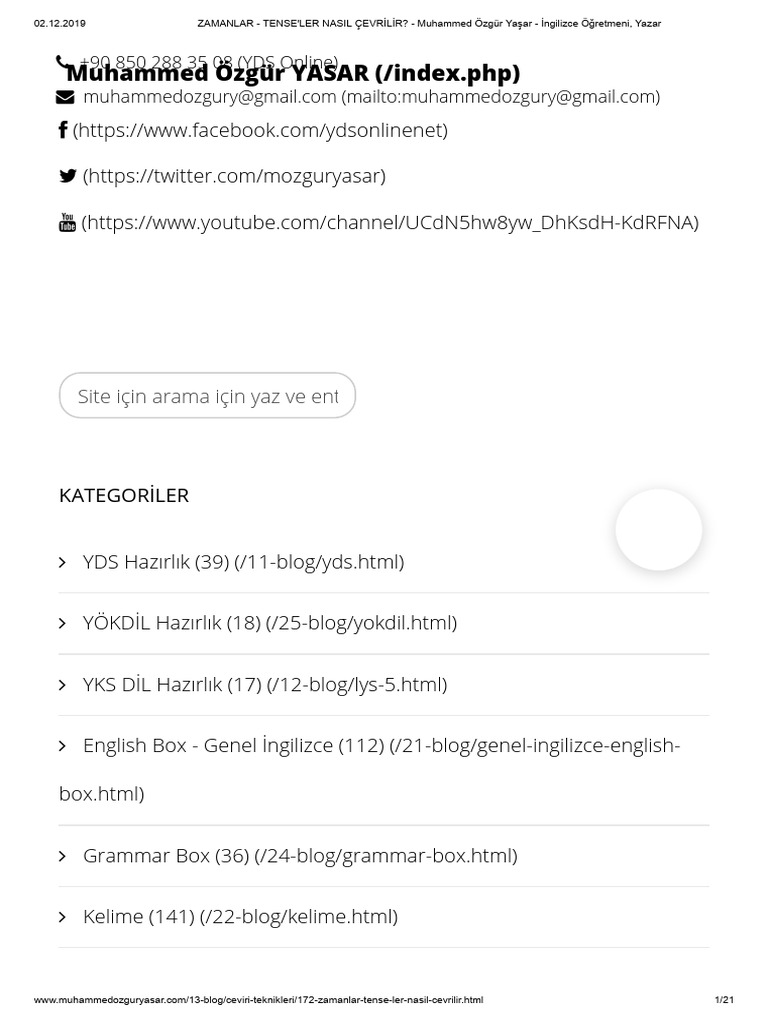Open the YouTube channel icon
This screenshot has height=1024, width=768.
pos(67,222)
